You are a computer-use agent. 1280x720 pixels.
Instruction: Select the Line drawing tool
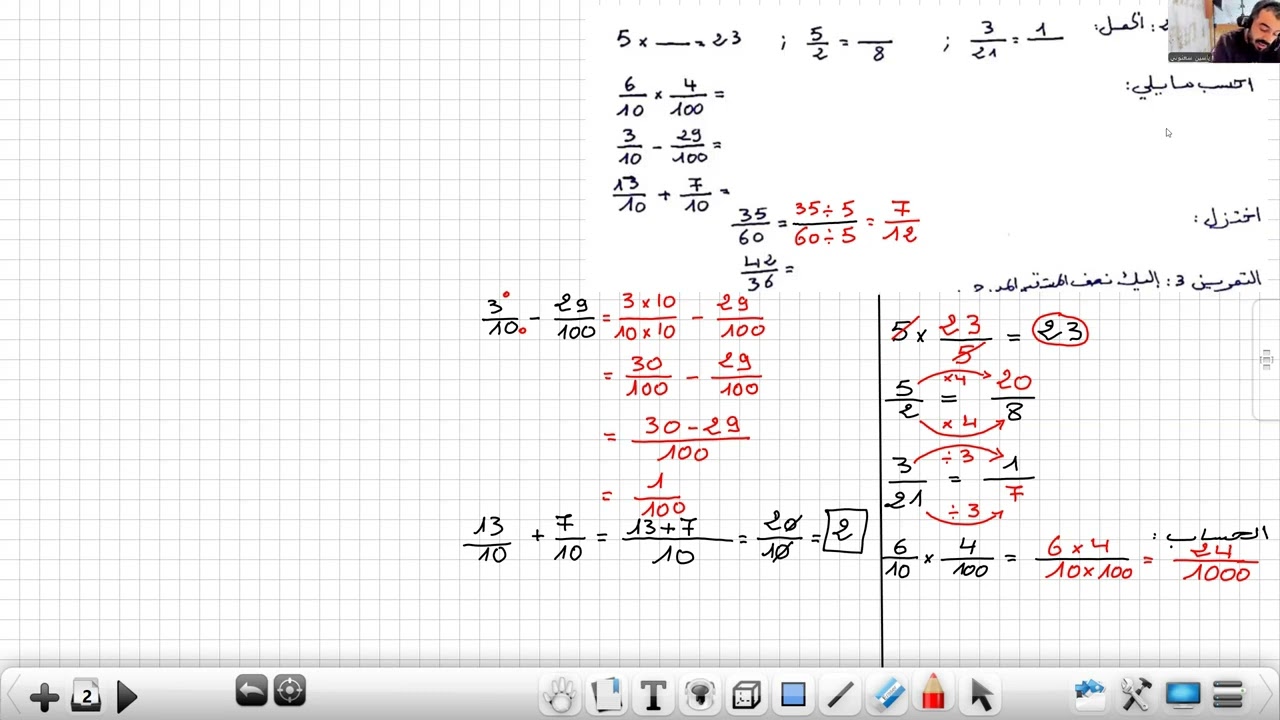point(840,694)
